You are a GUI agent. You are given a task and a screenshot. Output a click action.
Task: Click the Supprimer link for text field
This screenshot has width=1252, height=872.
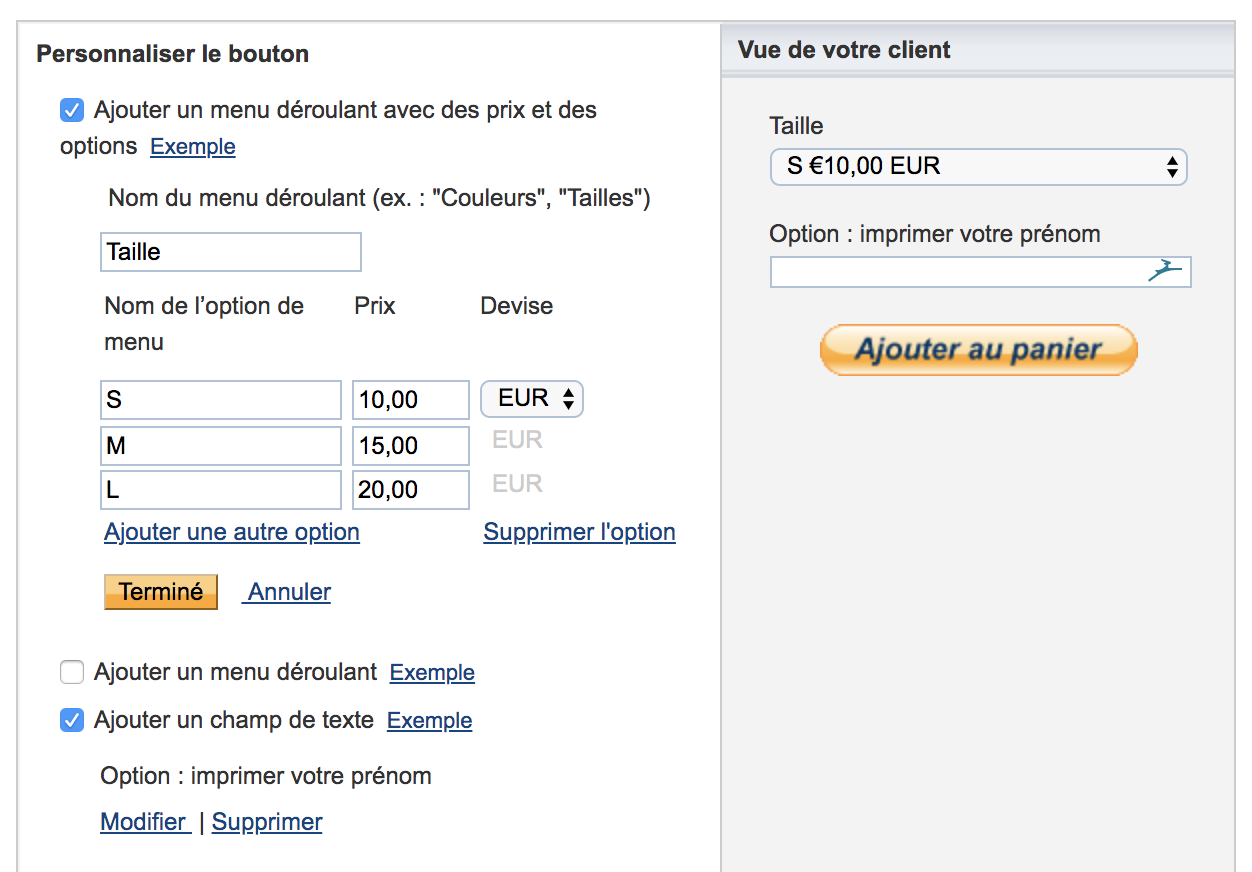267,822
